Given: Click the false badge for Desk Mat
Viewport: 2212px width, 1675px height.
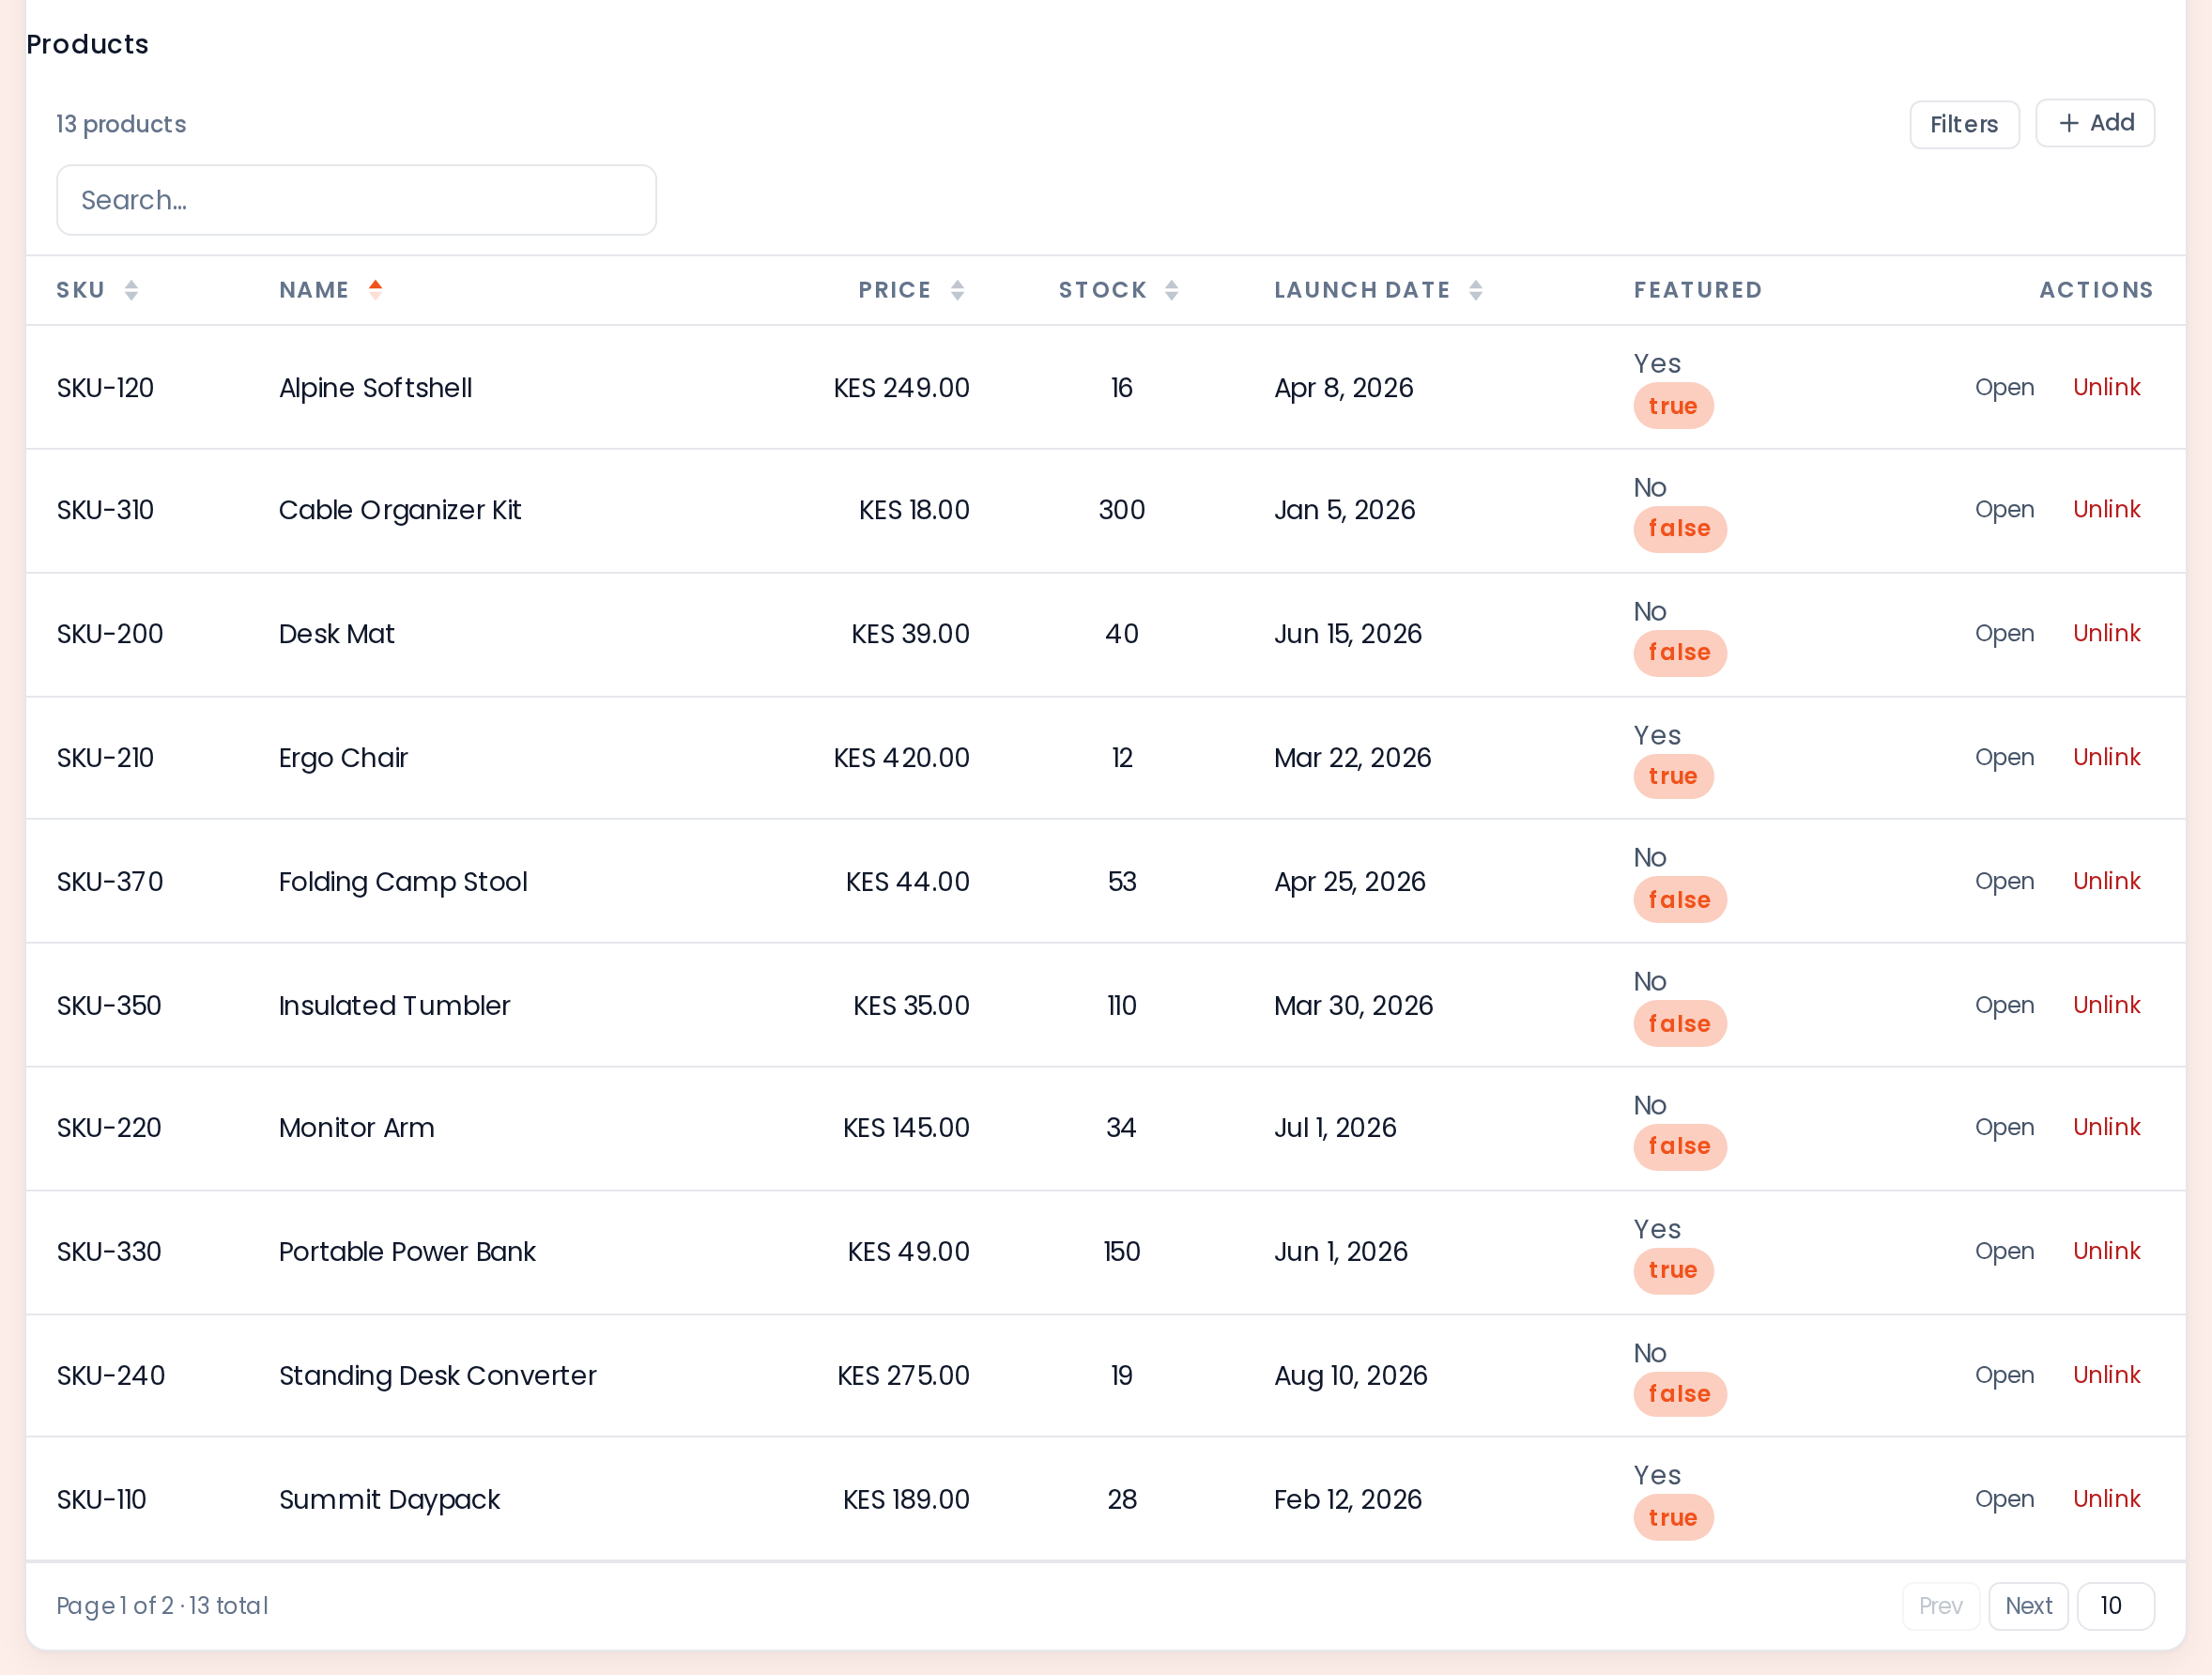Looking at the screenshot, I should [1679, 653].
